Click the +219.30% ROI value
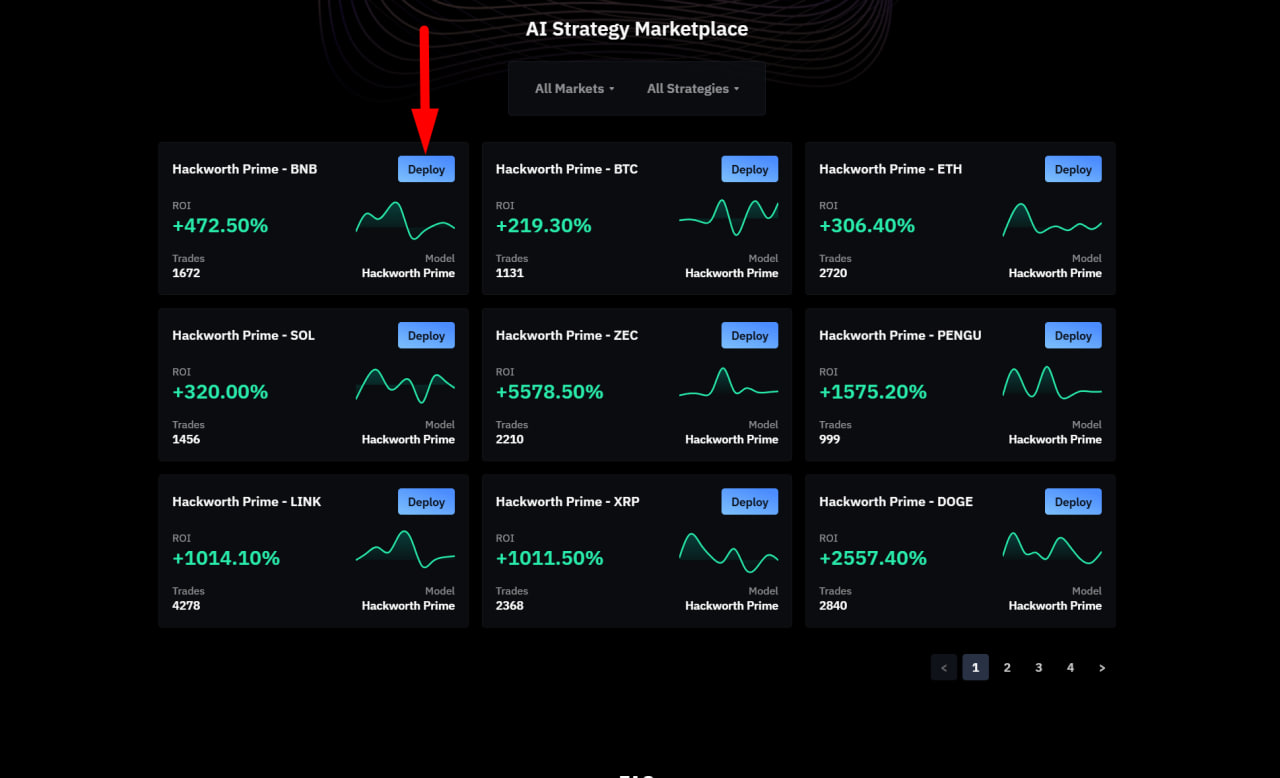 543,226
